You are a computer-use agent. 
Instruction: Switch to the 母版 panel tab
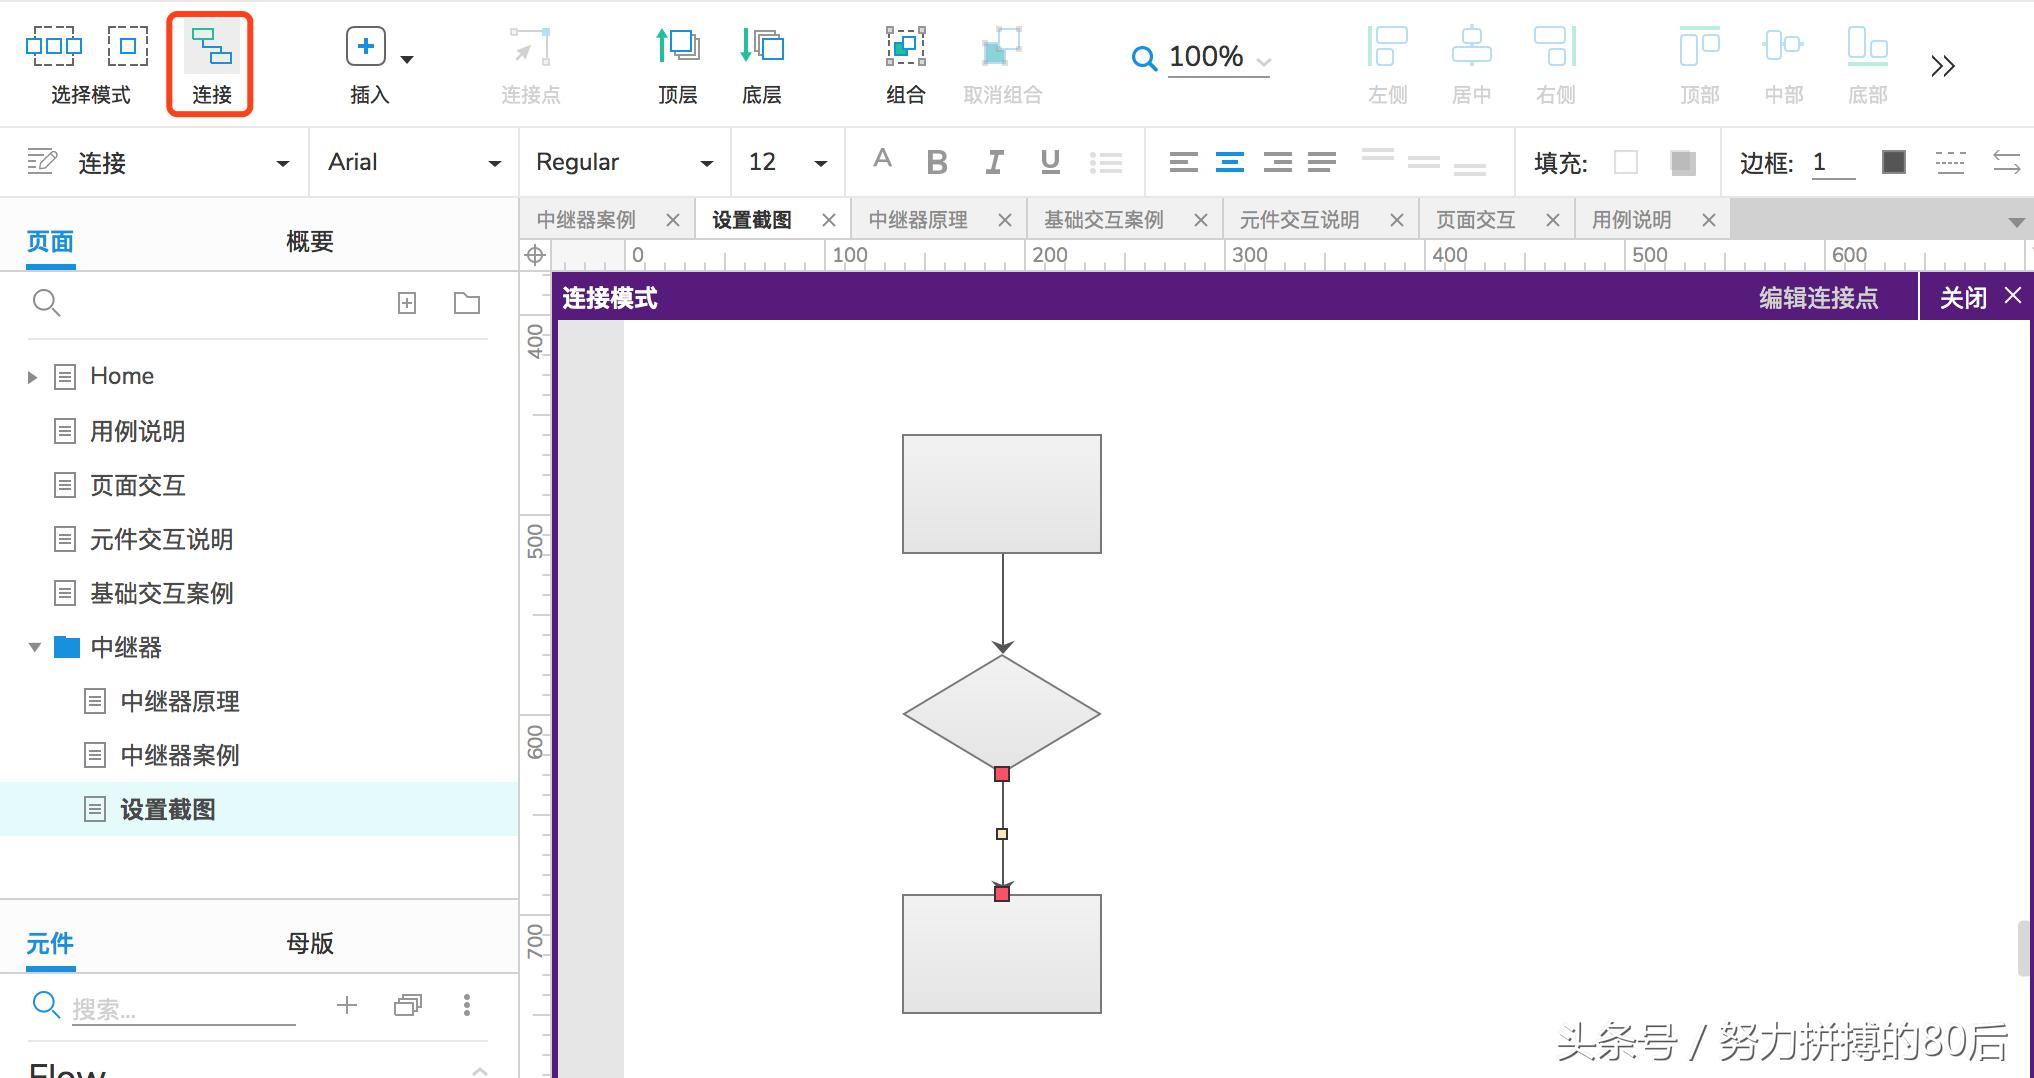[309, 942]
